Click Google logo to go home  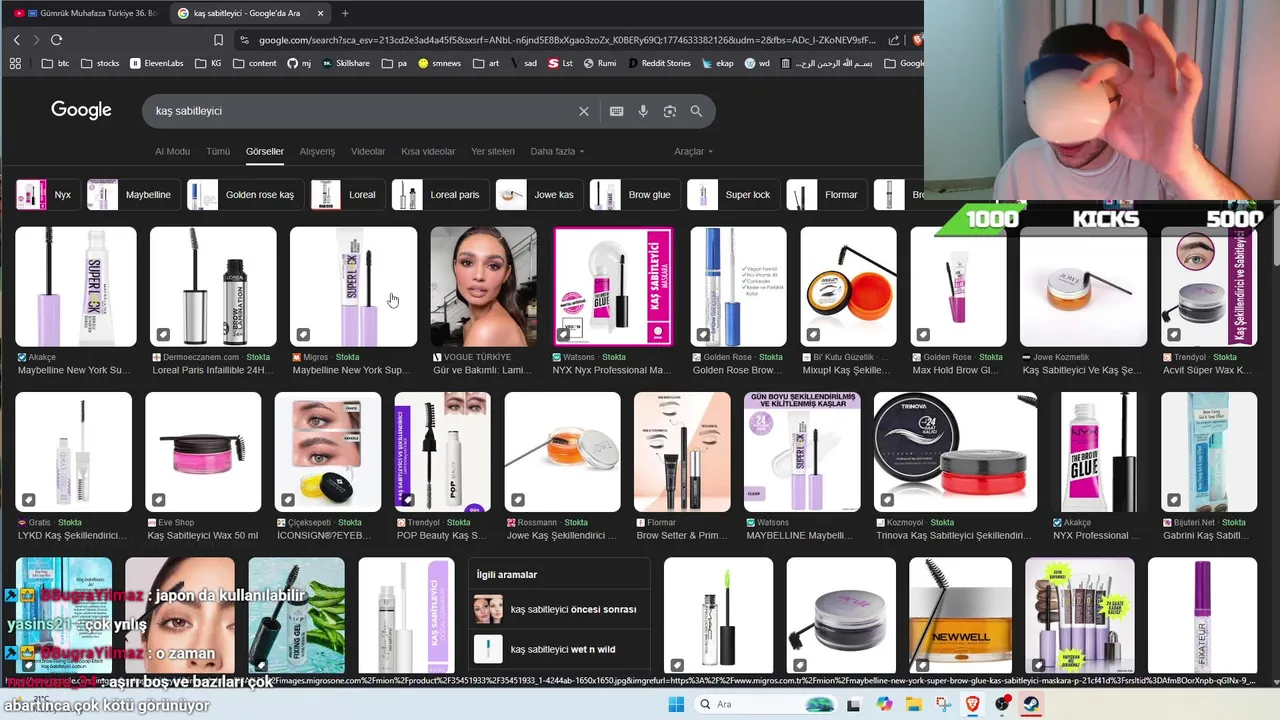81,110
